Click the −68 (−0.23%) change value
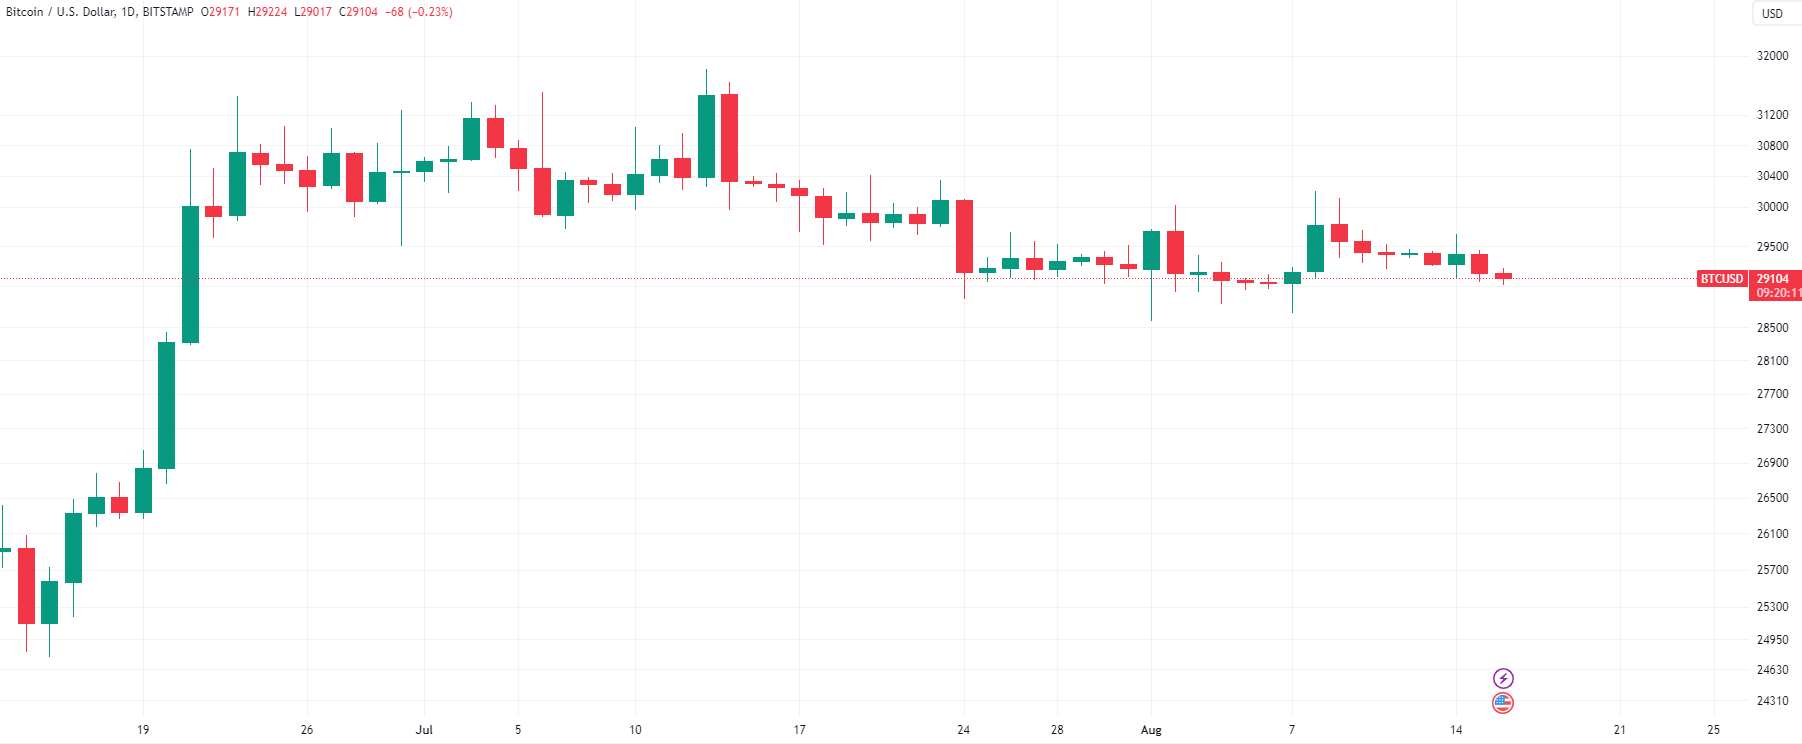The image size is (1802, 744). tap(420, 12)
